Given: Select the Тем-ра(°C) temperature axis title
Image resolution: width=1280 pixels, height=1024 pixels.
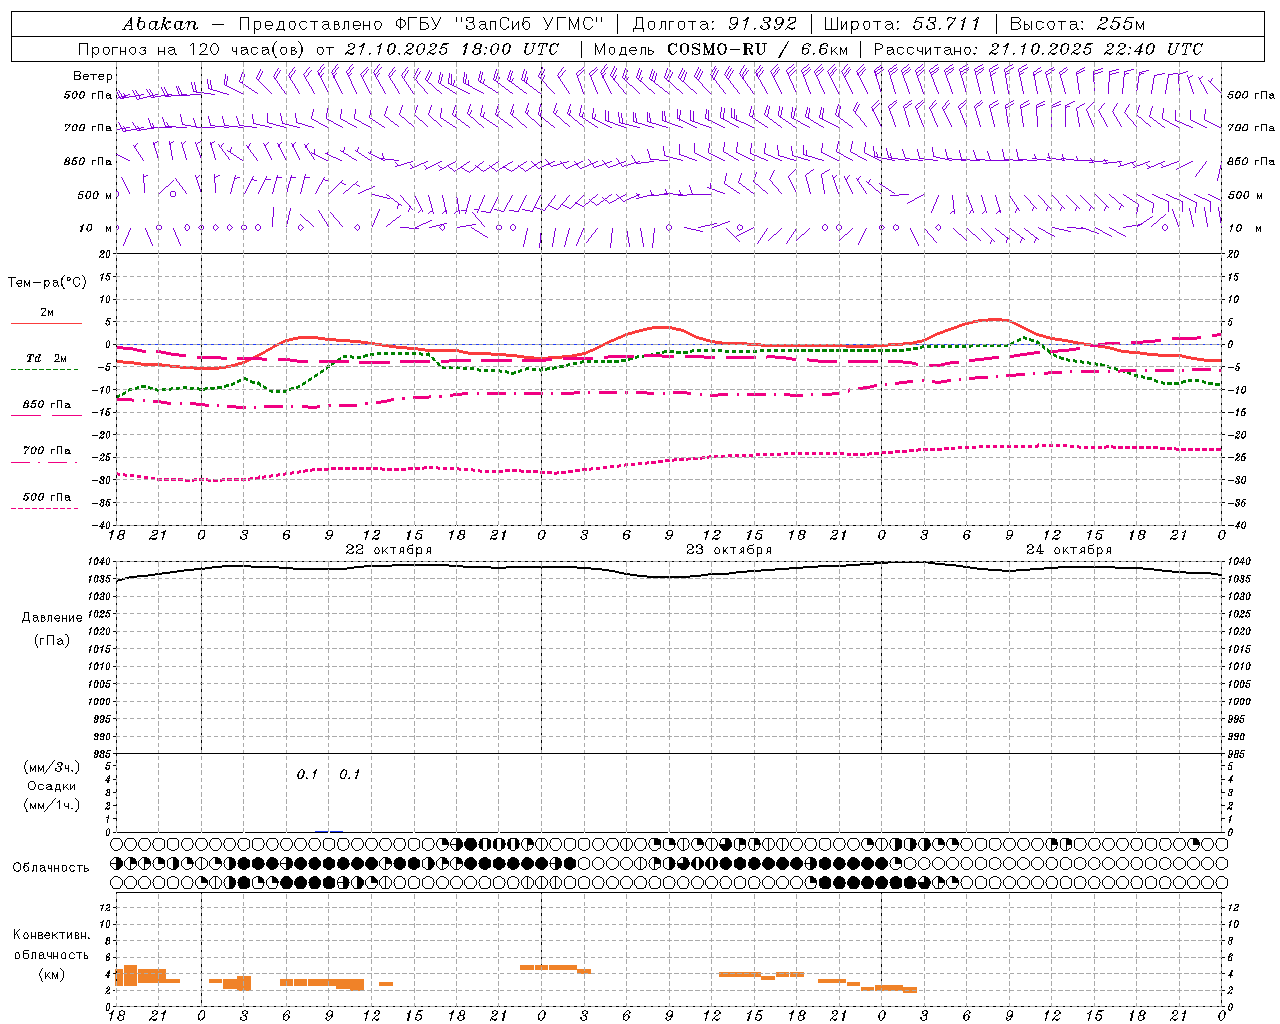Looking at the screenshot, I should click(x=47, y=283).
